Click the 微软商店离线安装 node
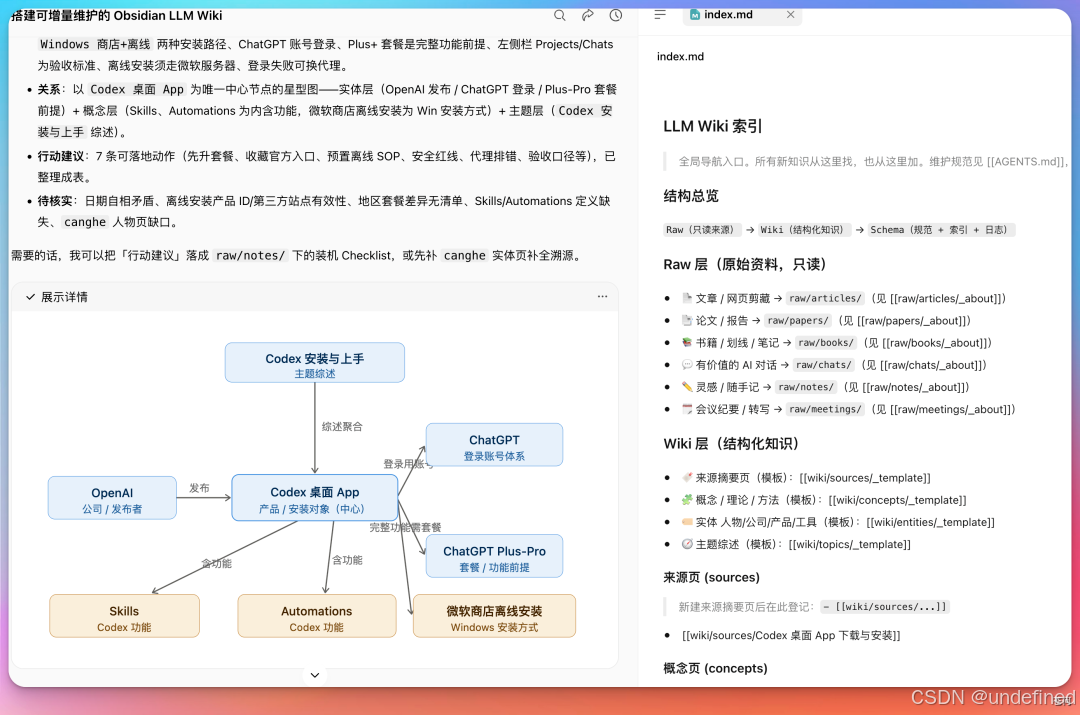 coord(495,616)
